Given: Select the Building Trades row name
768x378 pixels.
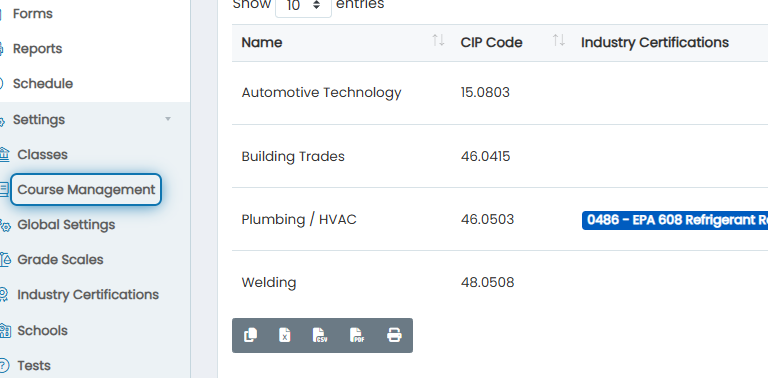Looking at the screenshot, I should coord(293,157).
